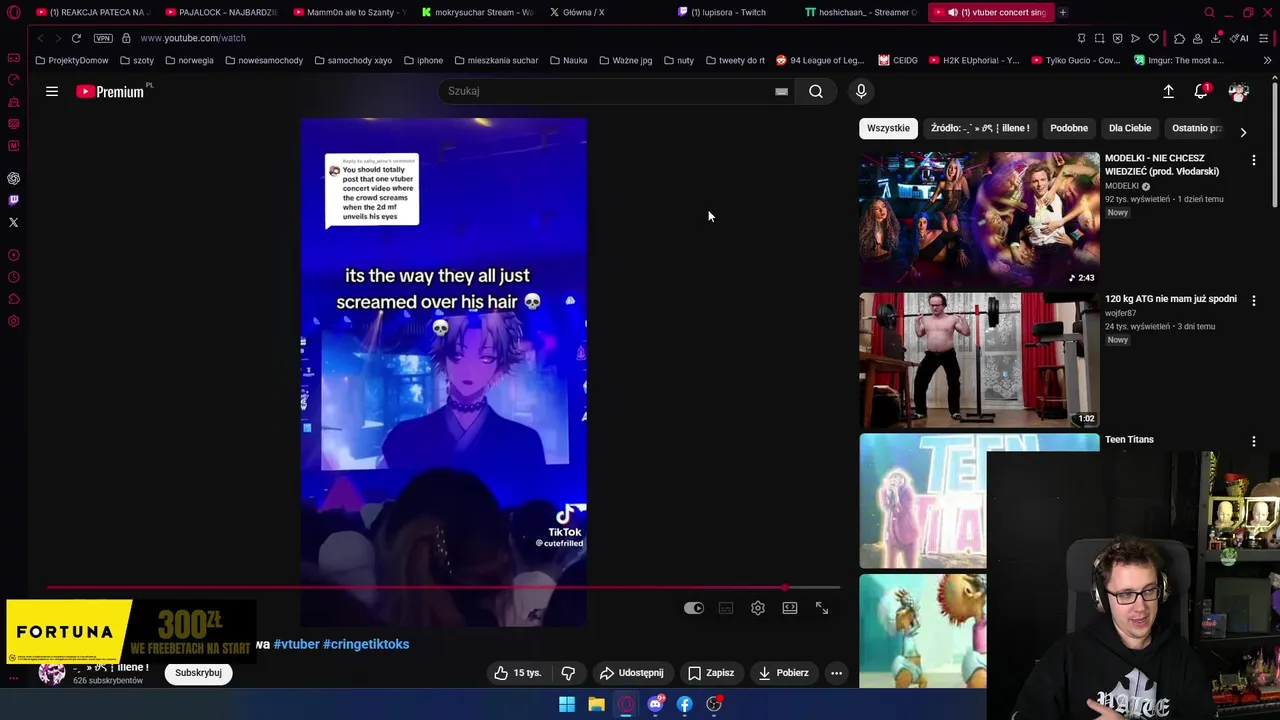This screenshot has width=1280, height=720.
Task: Open MODELKI video thumbnail
Action: [979, 219]
